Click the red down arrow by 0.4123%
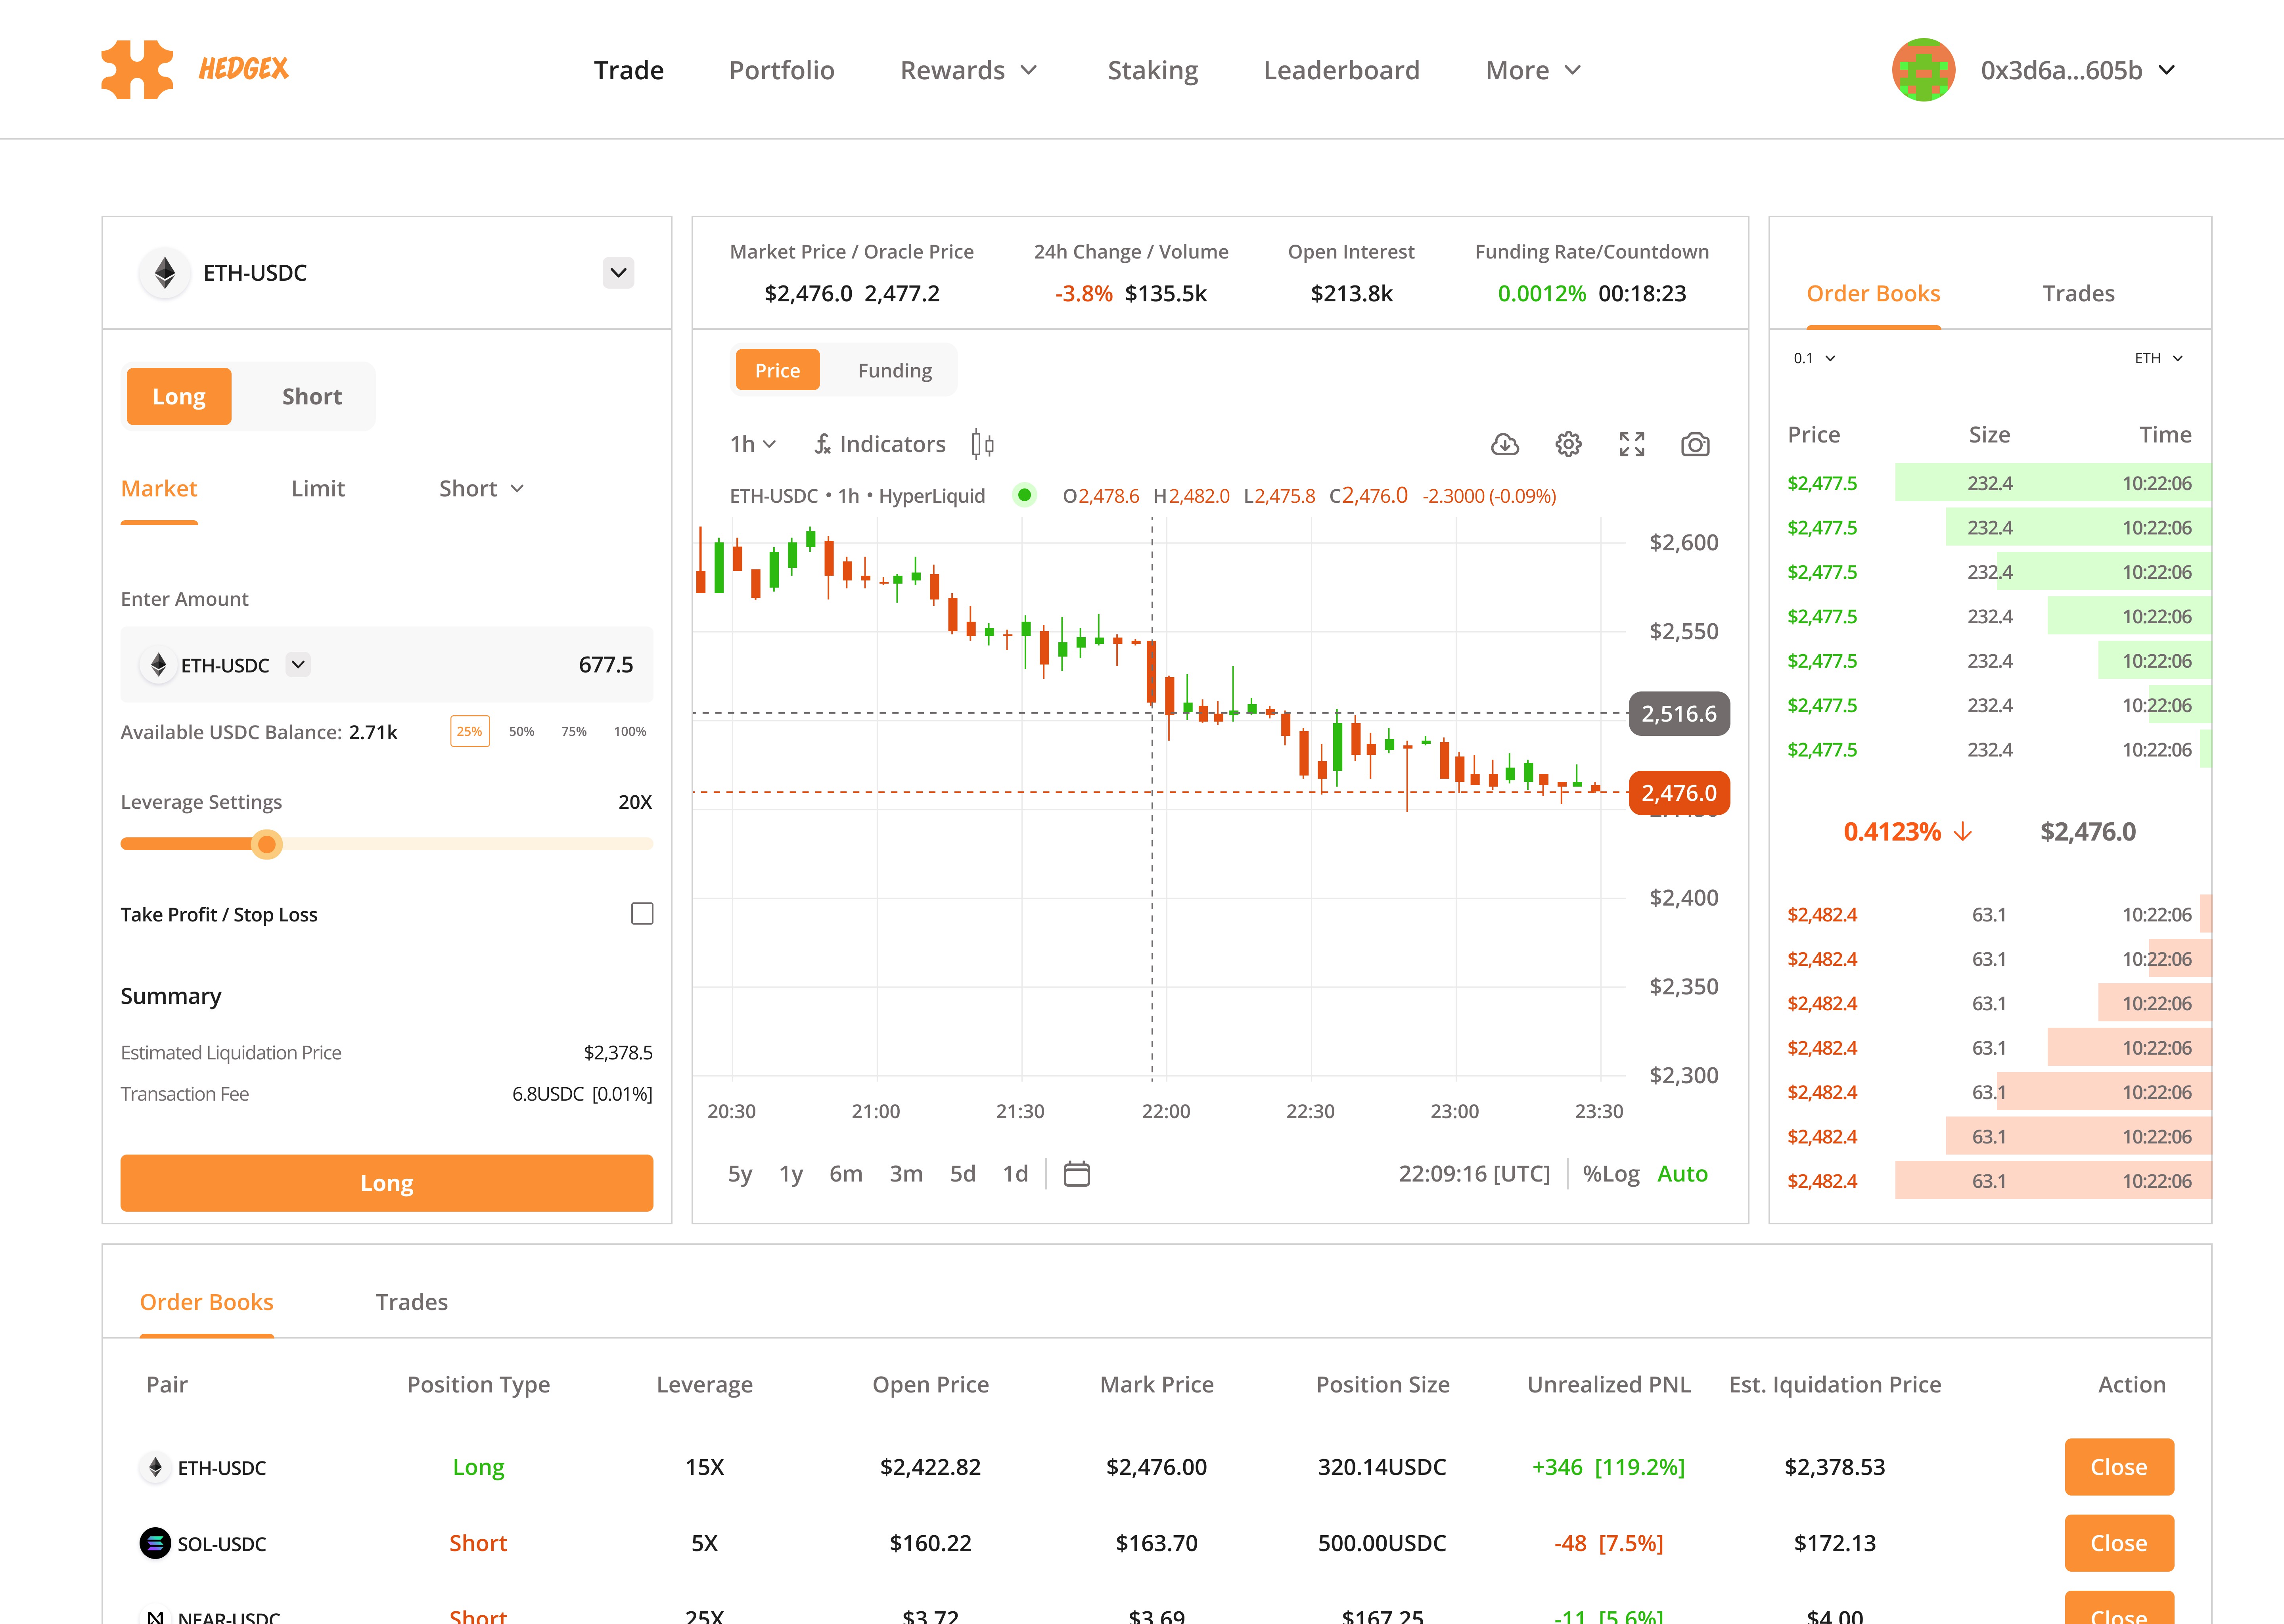This screenshot has height=1624, width=2284. pyautogui.click(x=1963, y=832)
